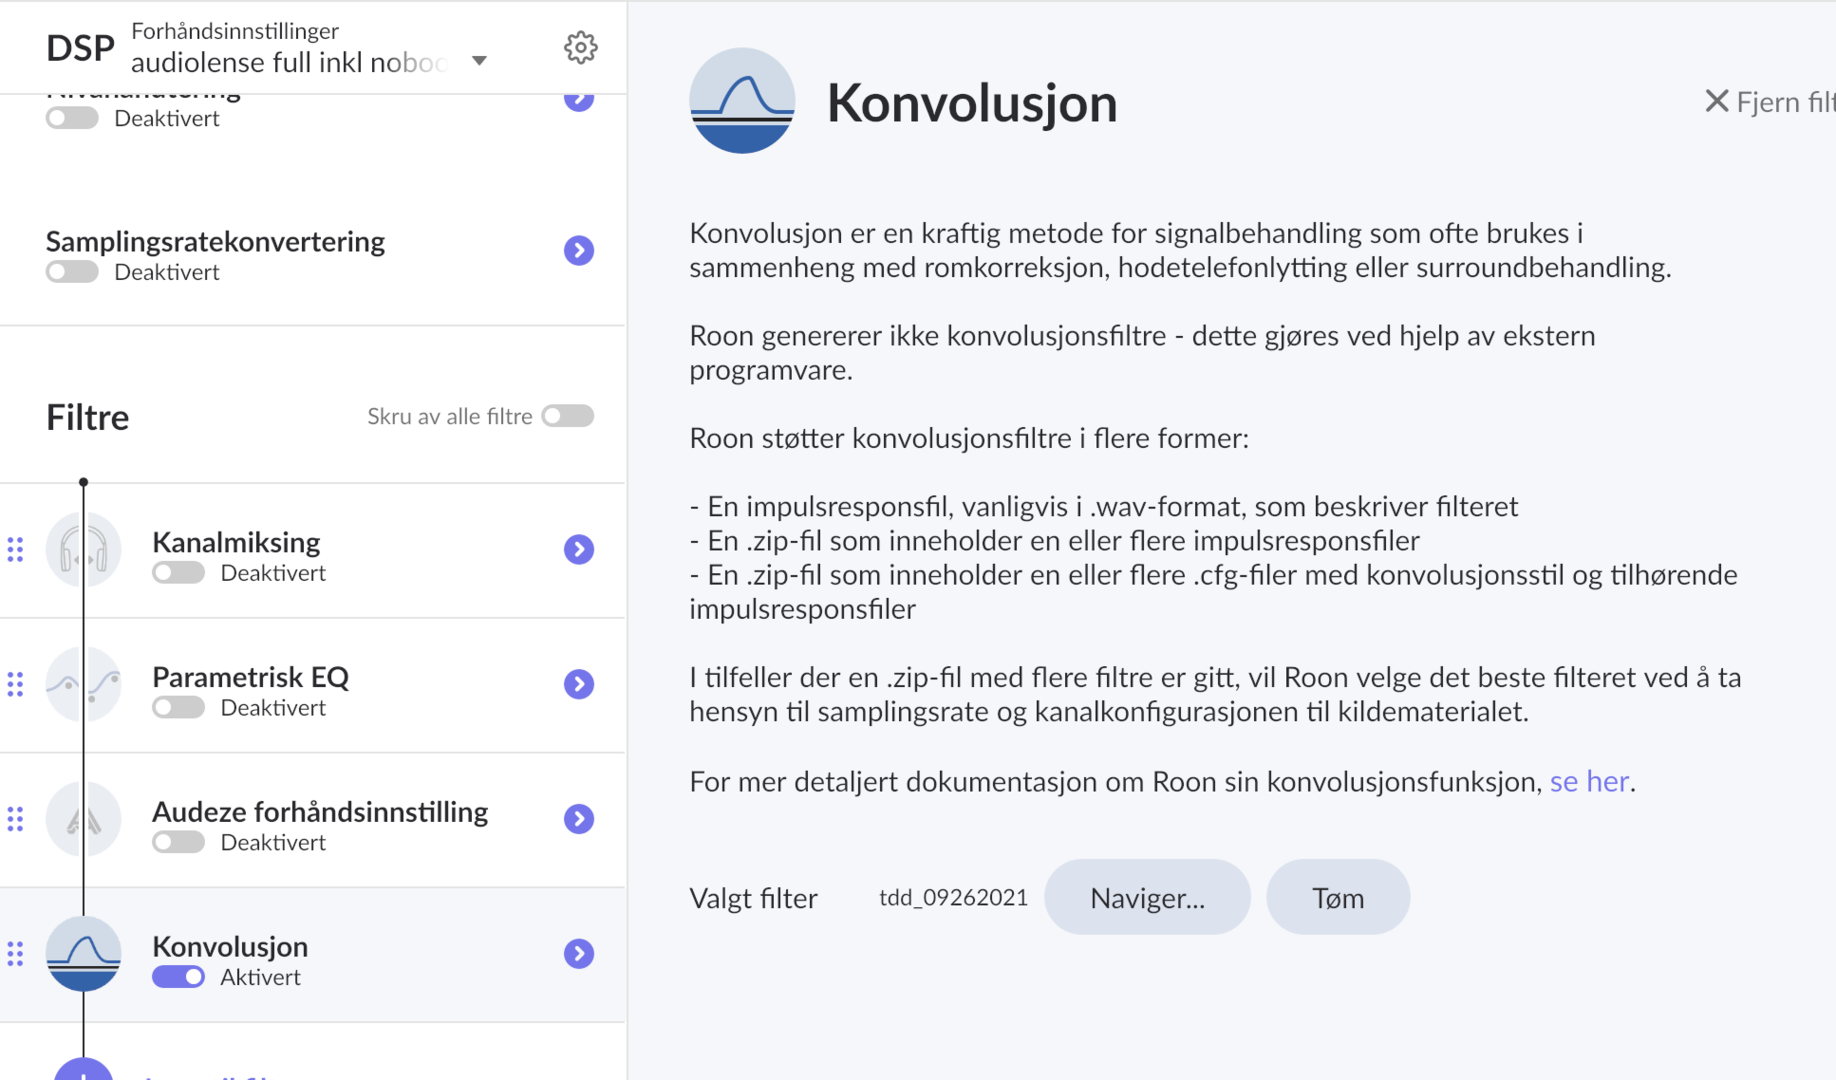
Task: Click the DSP heading text
Action: [x=80, y=48]
